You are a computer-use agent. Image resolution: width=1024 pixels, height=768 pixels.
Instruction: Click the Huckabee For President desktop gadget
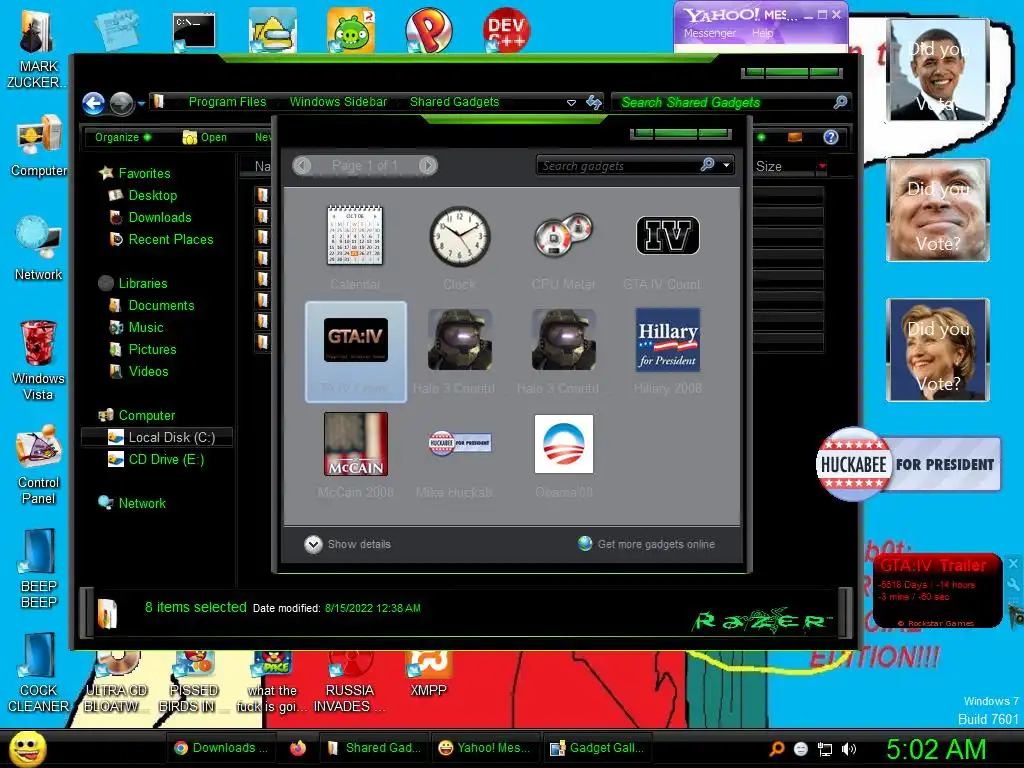tap(908, 464)
